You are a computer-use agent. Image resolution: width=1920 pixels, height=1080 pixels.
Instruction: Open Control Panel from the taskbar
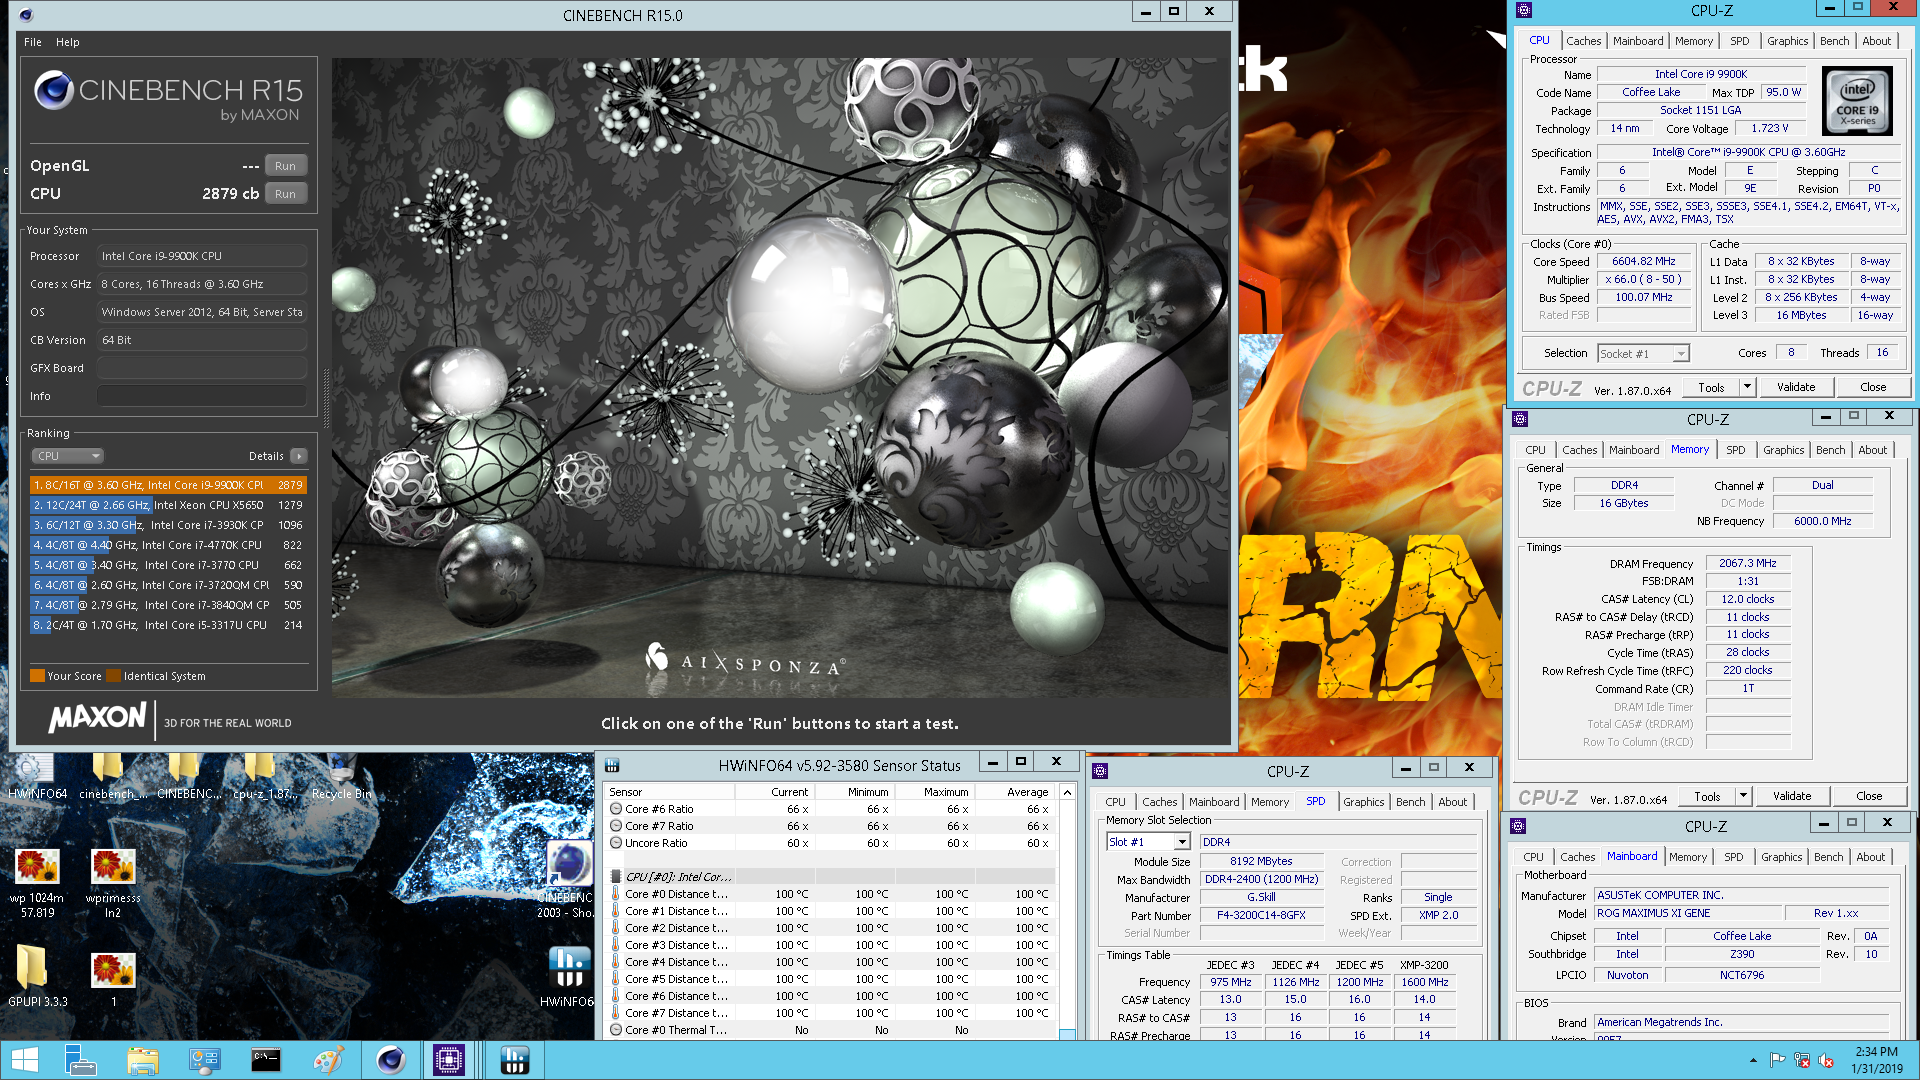pyautogui.click(x=204, y=1060)
